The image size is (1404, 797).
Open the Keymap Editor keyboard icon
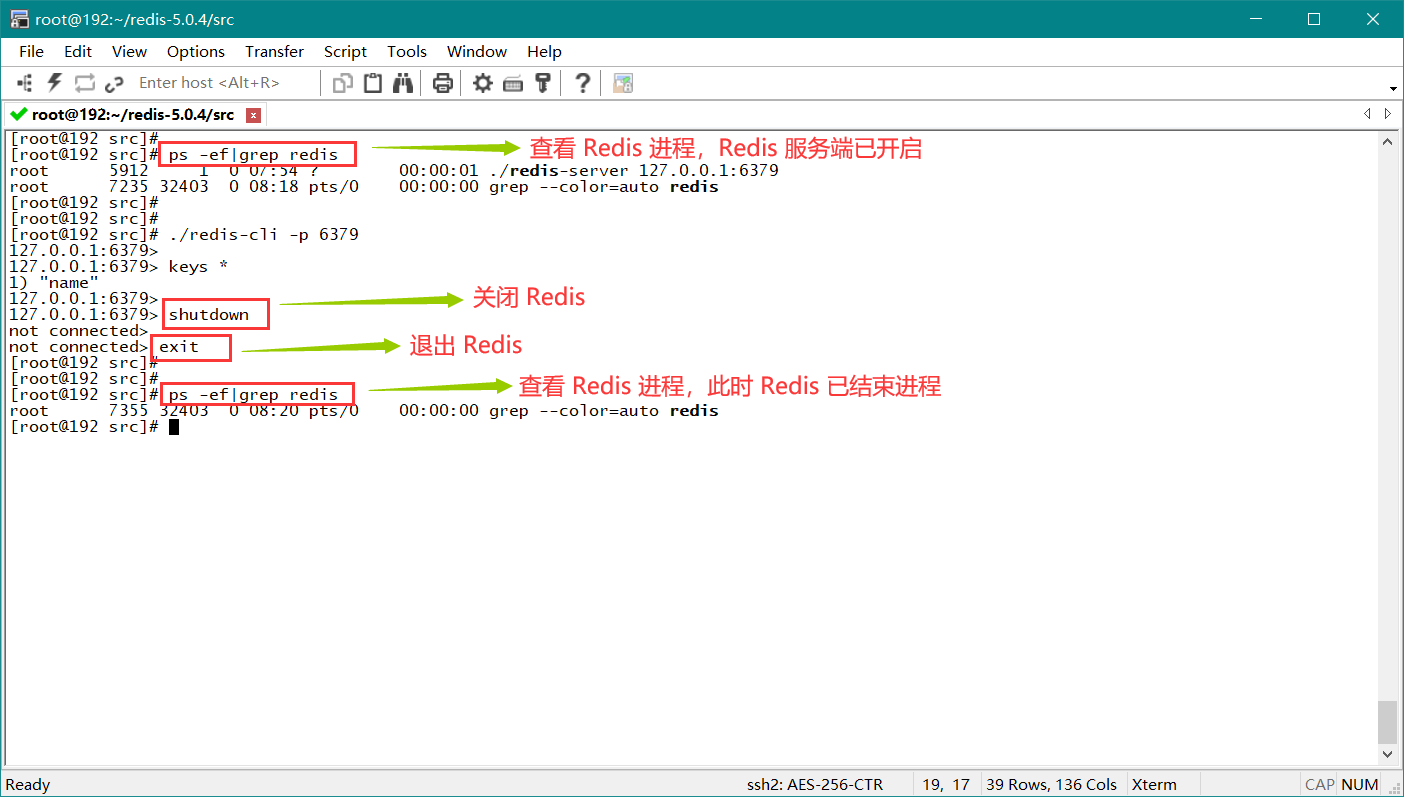513,83
